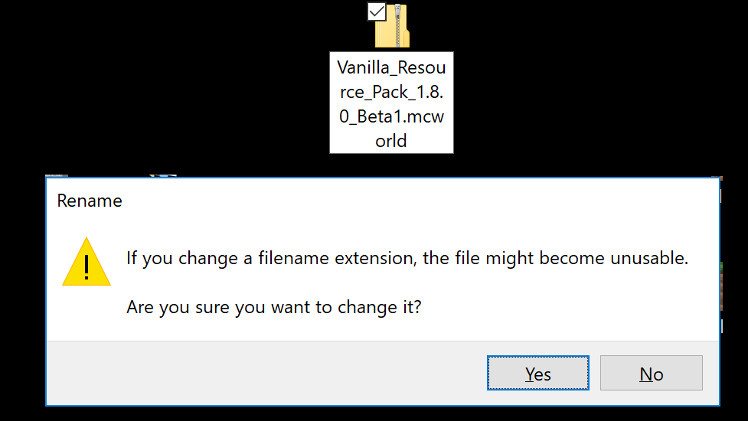
Task: Click the 'Are you sure' question text
Action: pos(273,307)
